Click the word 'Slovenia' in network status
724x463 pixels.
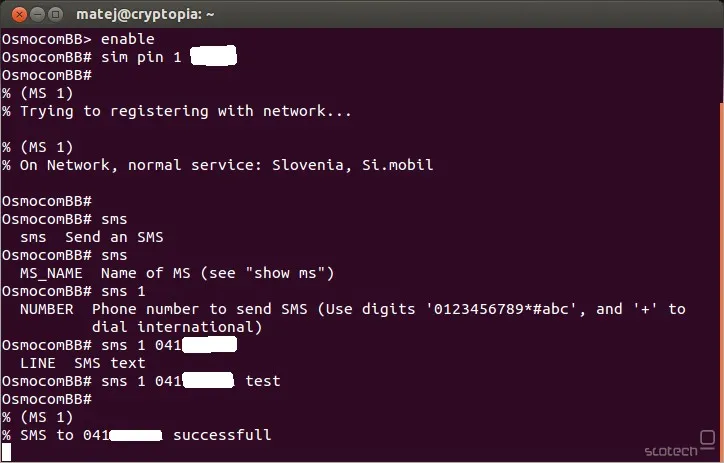[x=308, y=165]
